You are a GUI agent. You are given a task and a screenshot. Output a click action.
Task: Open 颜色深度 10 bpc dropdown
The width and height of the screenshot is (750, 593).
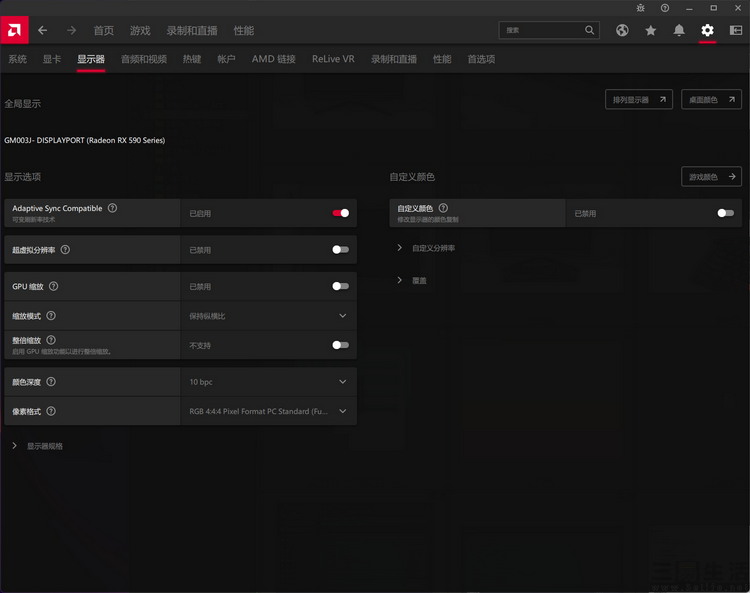click(x=268, y=382)
